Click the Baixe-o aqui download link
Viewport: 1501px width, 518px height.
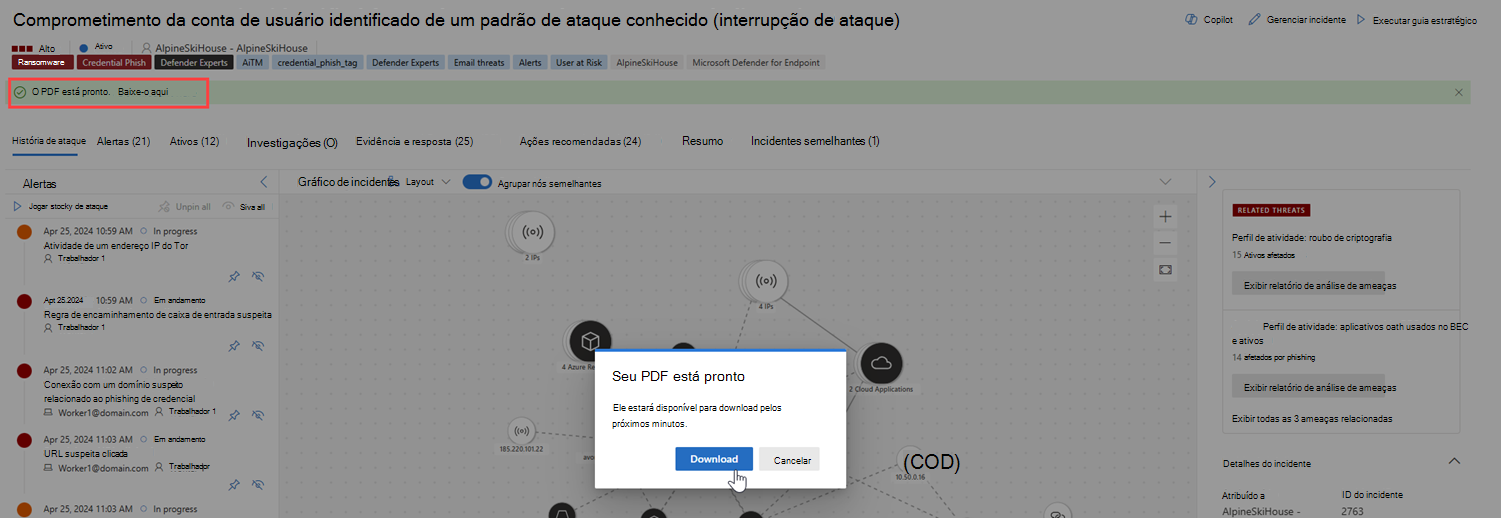[143, 92]
